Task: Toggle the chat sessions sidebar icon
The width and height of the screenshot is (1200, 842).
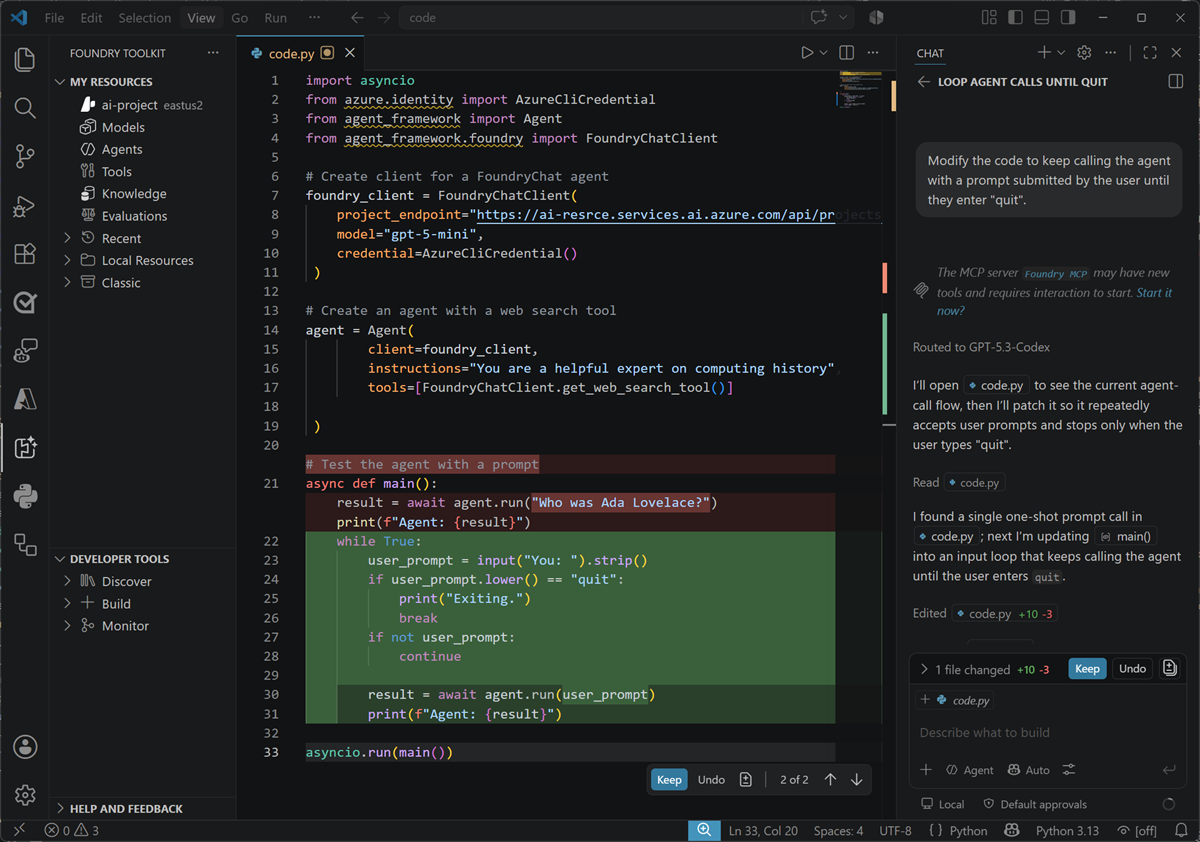Action: coord(1176,82)
